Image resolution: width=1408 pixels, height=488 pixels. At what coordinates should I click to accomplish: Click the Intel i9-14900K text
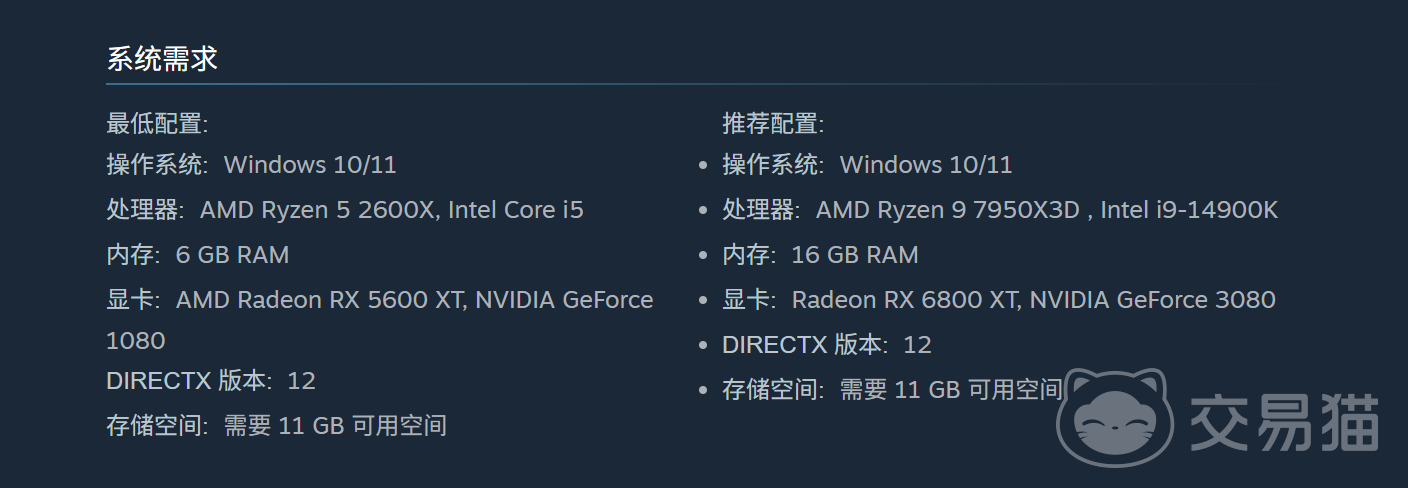tap(1189, 210)
